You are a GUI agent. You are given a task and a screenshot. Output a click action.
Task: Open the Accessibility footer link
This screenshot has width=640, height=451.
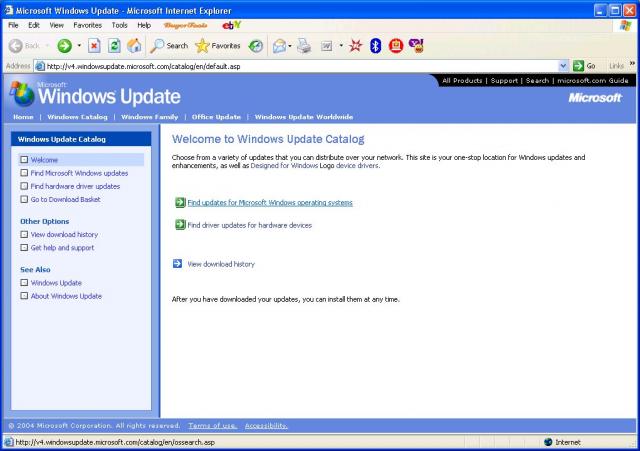point(266,426)
